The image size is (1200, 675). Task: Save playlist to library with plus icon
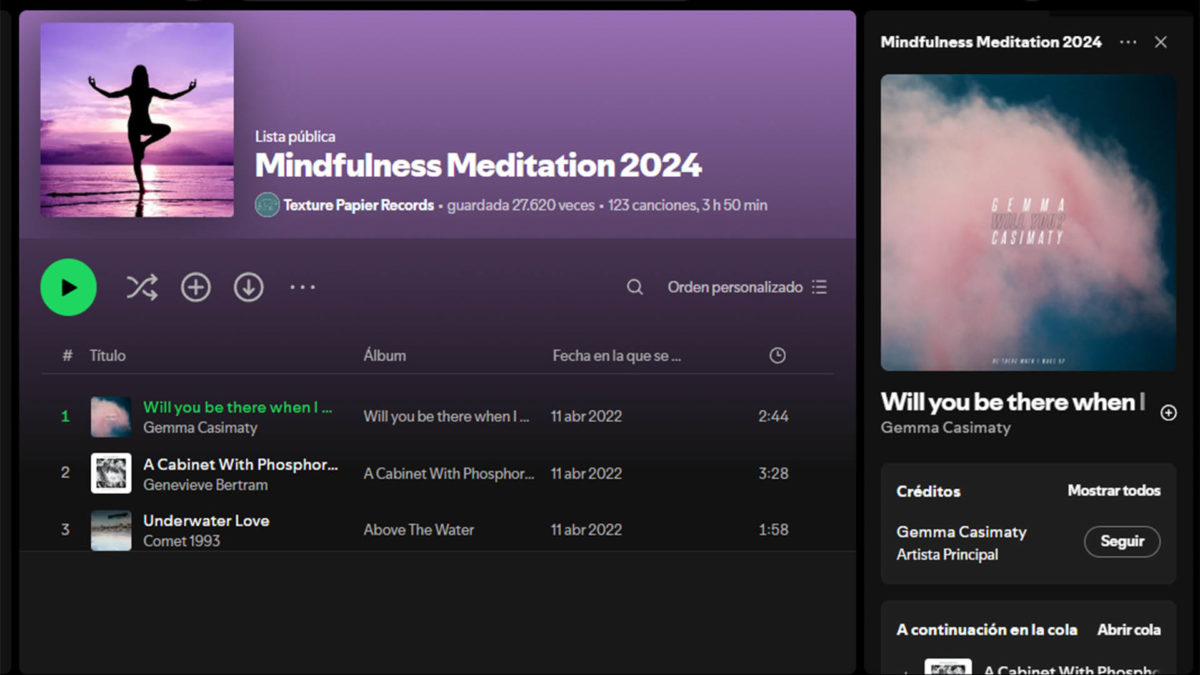(196, 288)
